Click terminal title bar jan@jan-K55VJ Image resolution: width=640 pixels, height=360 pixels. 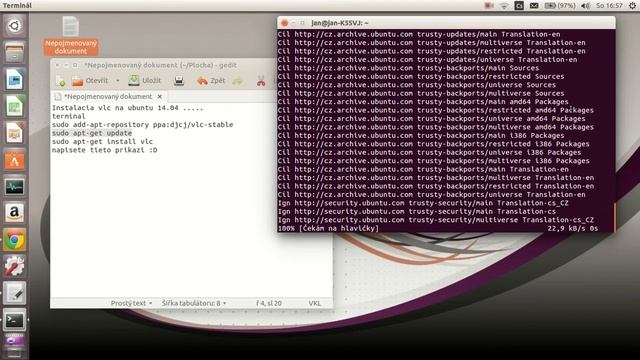tap(447, 23)
